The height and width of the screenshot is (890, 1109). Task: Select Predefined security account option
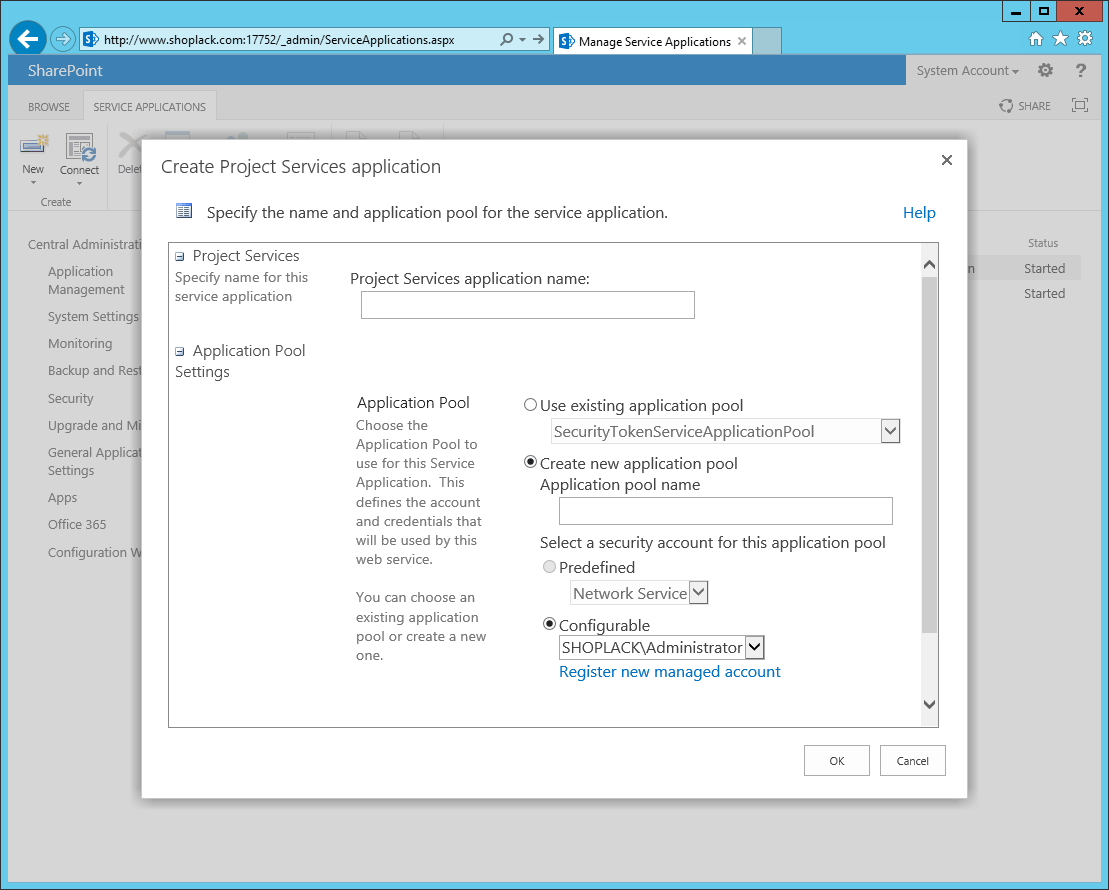tap(549, 567)
